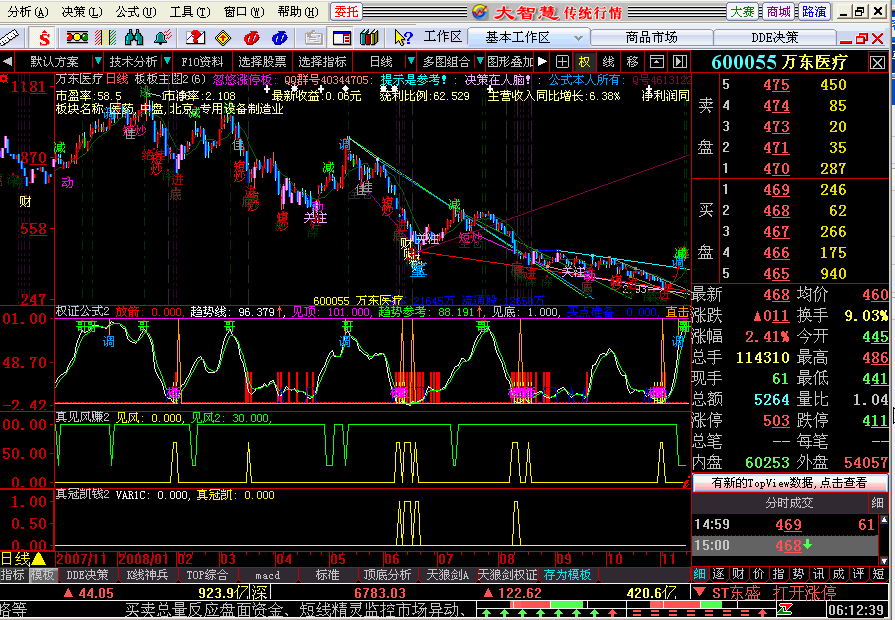This screenshot has width=895, height=620.
Task: Click the status bar red-green Z icon
Action: pyautogui.click(x=786, y=610)
